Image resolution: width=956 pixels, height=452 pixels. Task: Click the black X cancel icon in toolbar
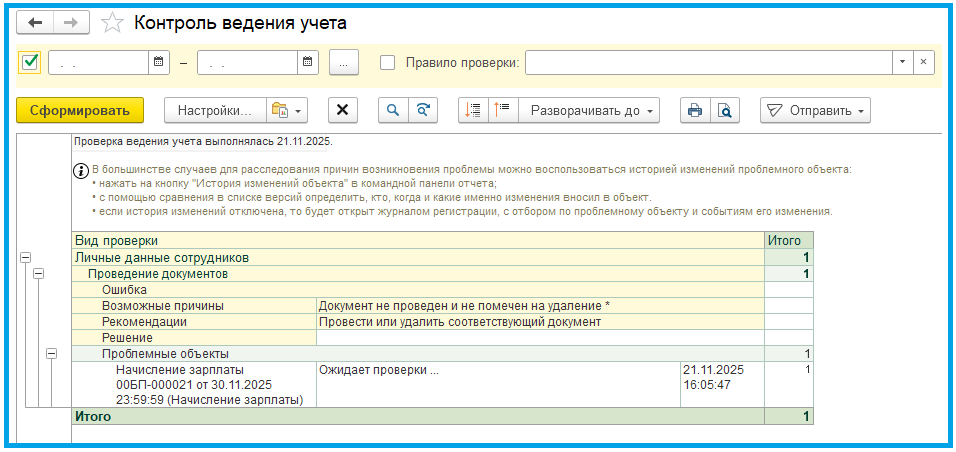(343, 110)
